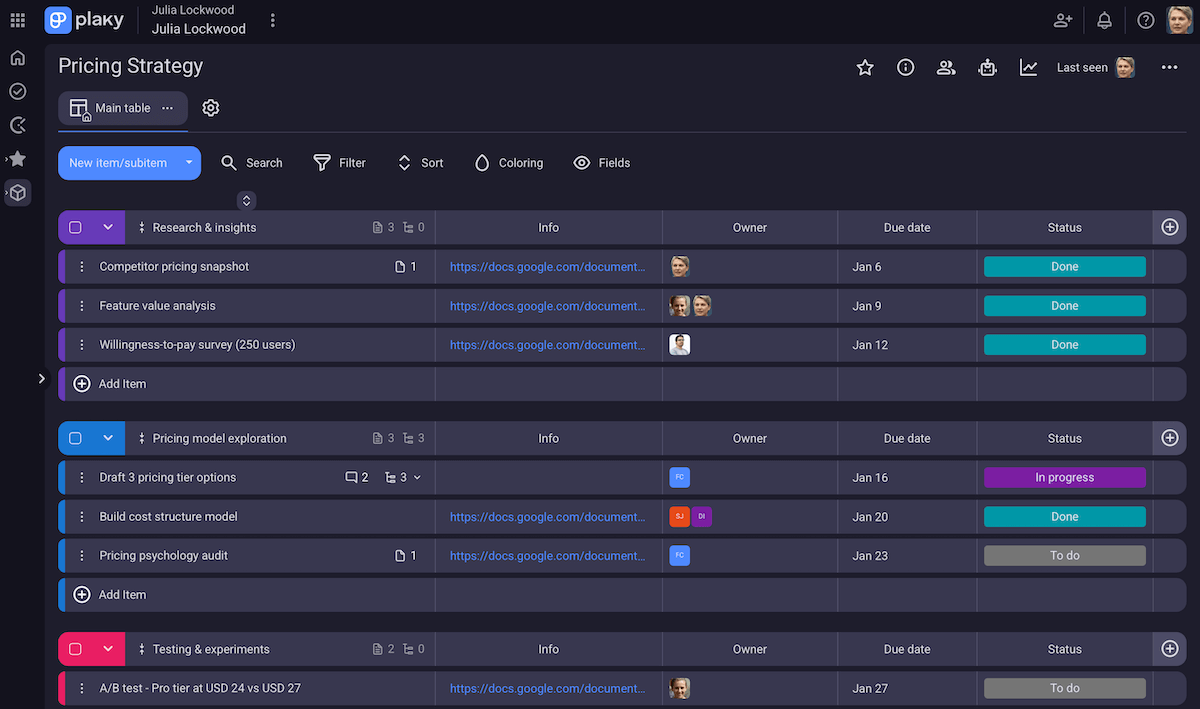View board members with the people icon
The width and height of the screenshot is (1200, 709).
[x=946, y=67]
